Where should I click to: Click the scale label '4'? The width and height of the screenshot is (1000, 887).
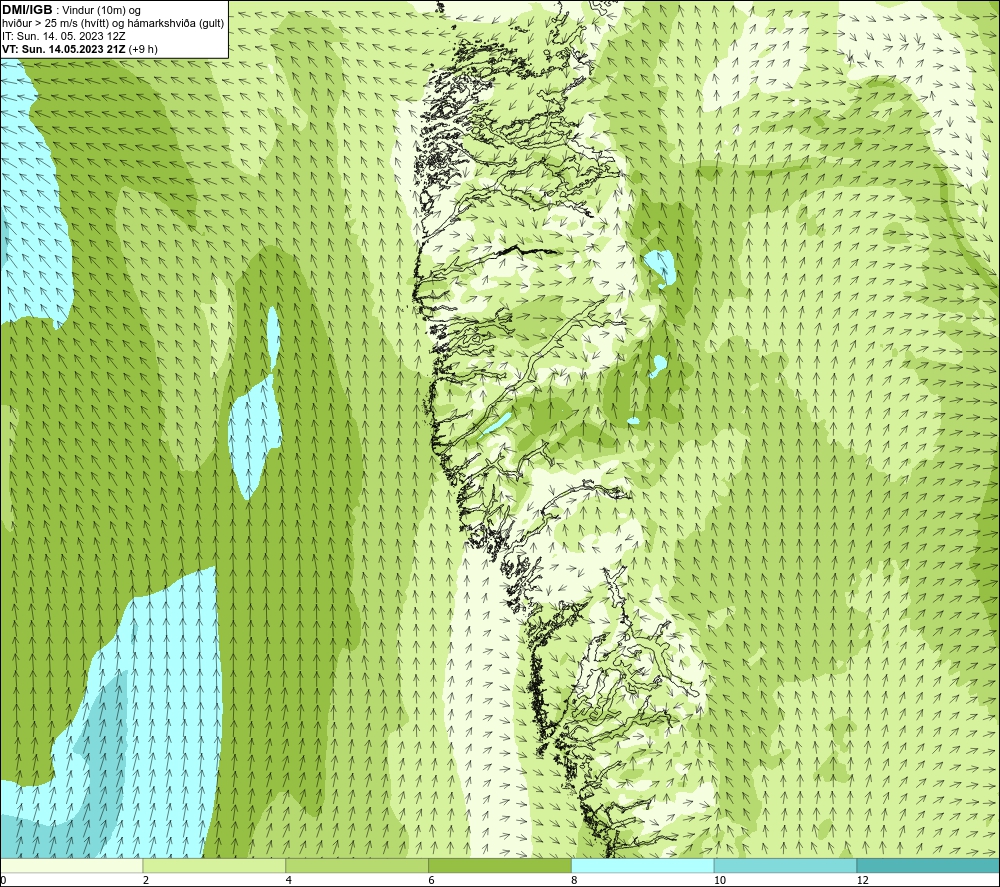[x=289, y=881]
